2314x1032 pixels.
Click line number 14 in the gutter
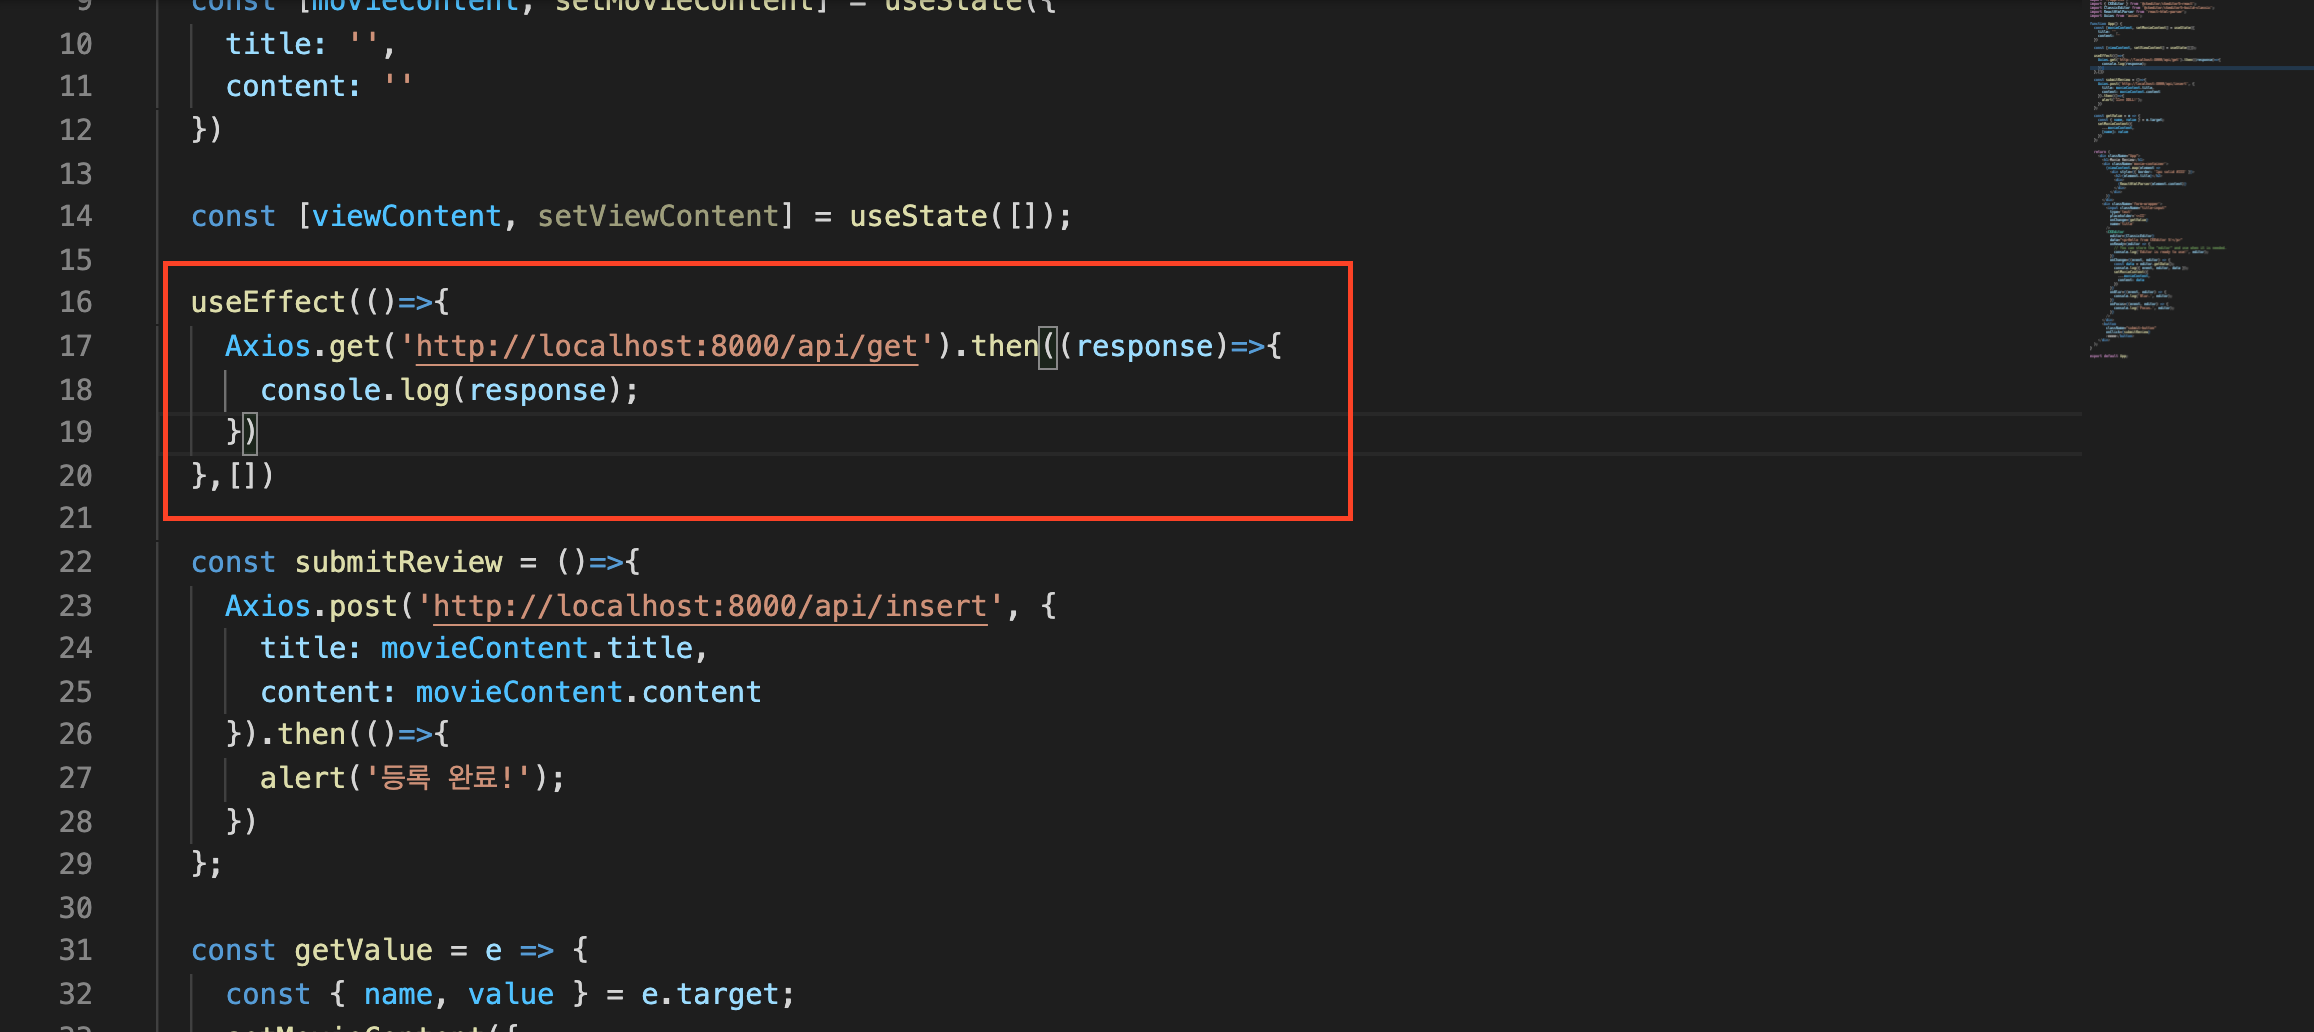coord(75,216)
